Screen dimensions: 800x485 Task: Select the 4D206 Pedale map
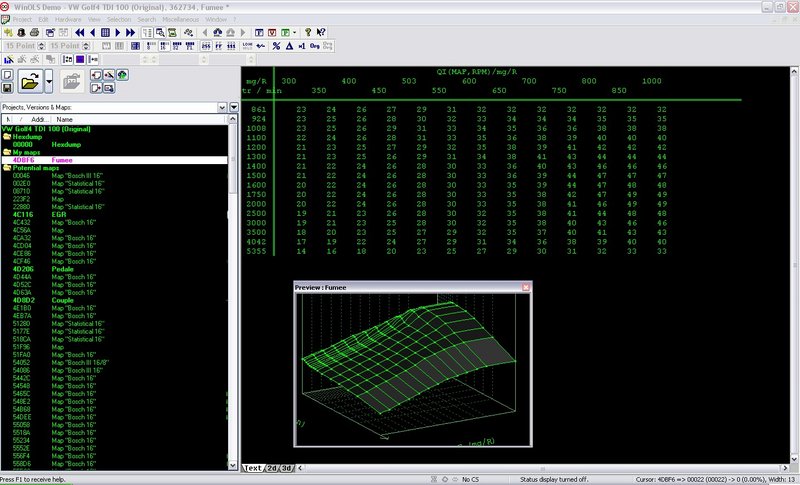click(114, 269)
